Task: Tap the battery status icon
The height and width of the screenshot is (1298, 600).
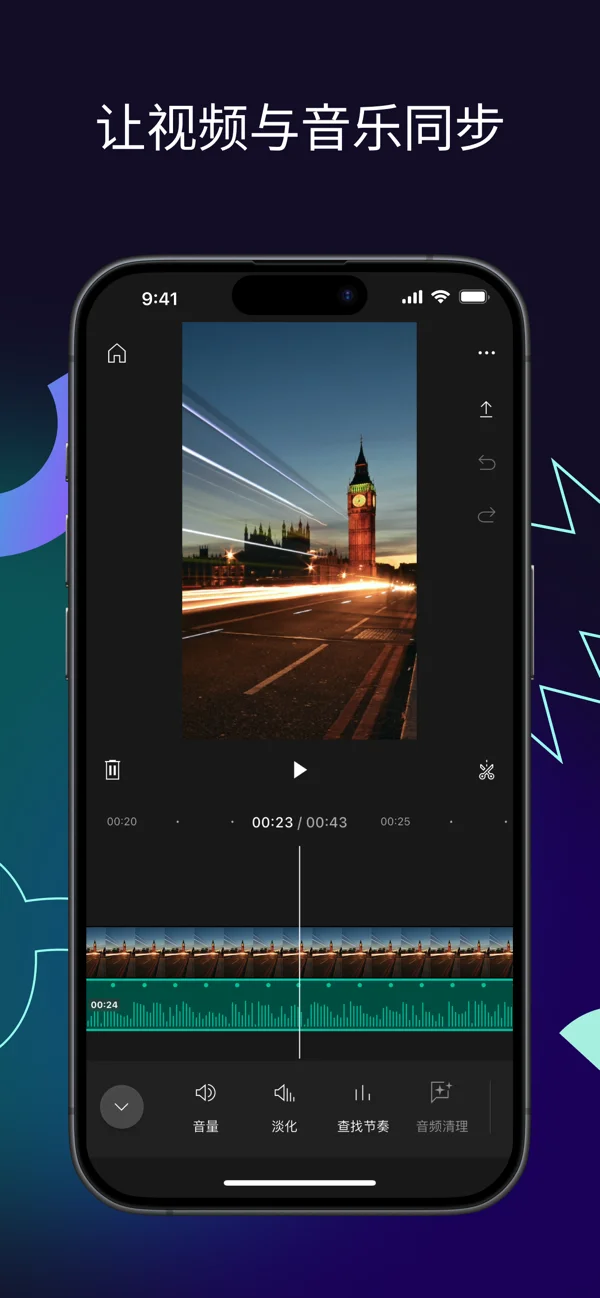Action: coord(473,297)
